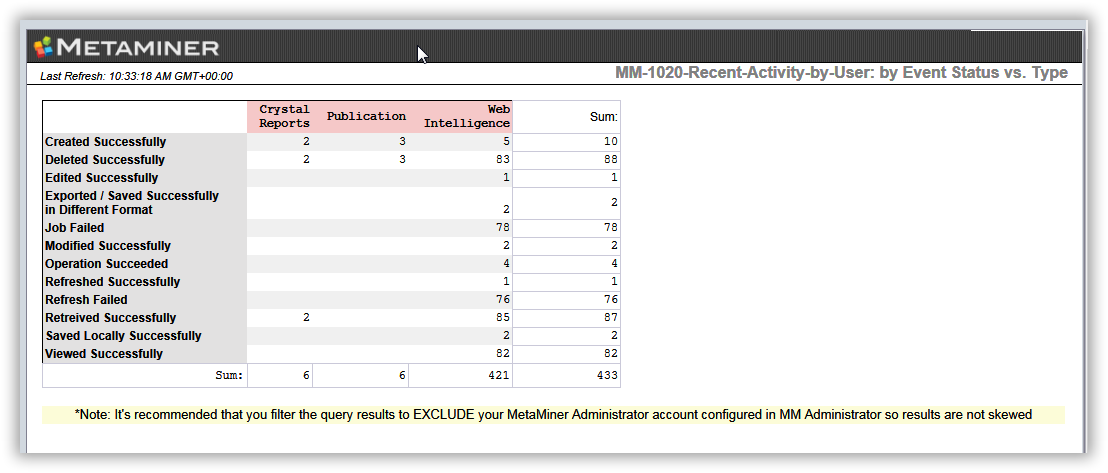Click the yellow note about excluding Administrator account
Screen dimensions: 1108x473
click(553, 415)
